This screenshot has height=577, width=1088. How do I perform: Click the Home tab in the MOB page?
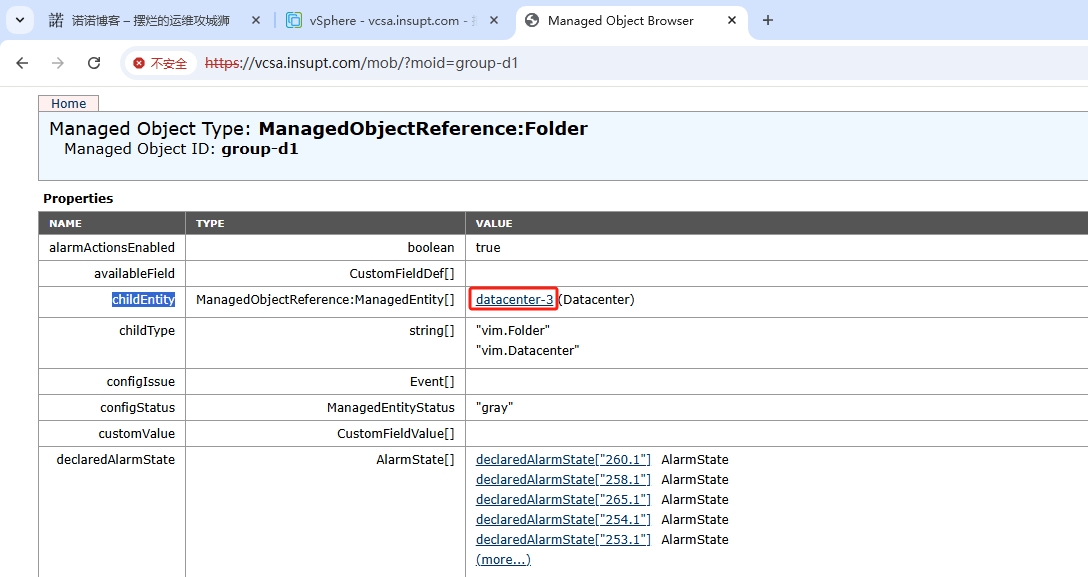coord(68,103)
